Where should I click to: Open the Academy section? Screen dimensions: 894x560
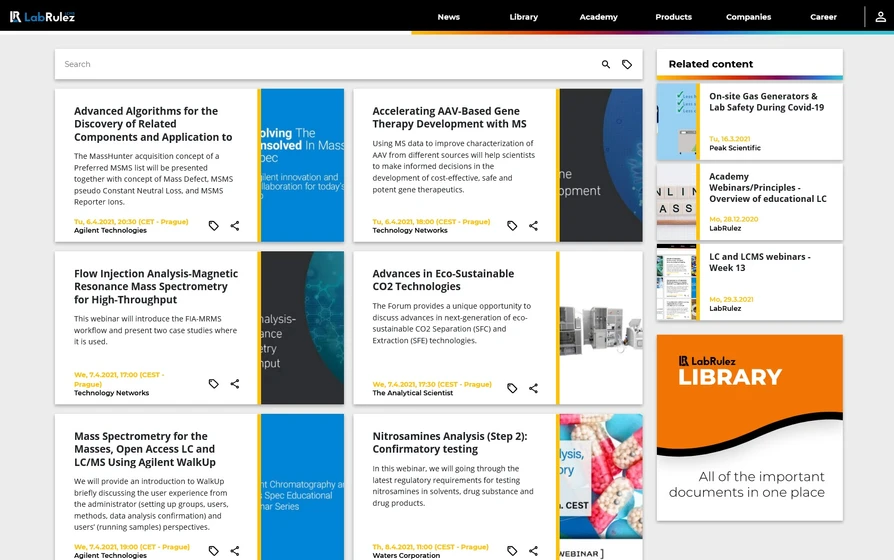[599, 17]
